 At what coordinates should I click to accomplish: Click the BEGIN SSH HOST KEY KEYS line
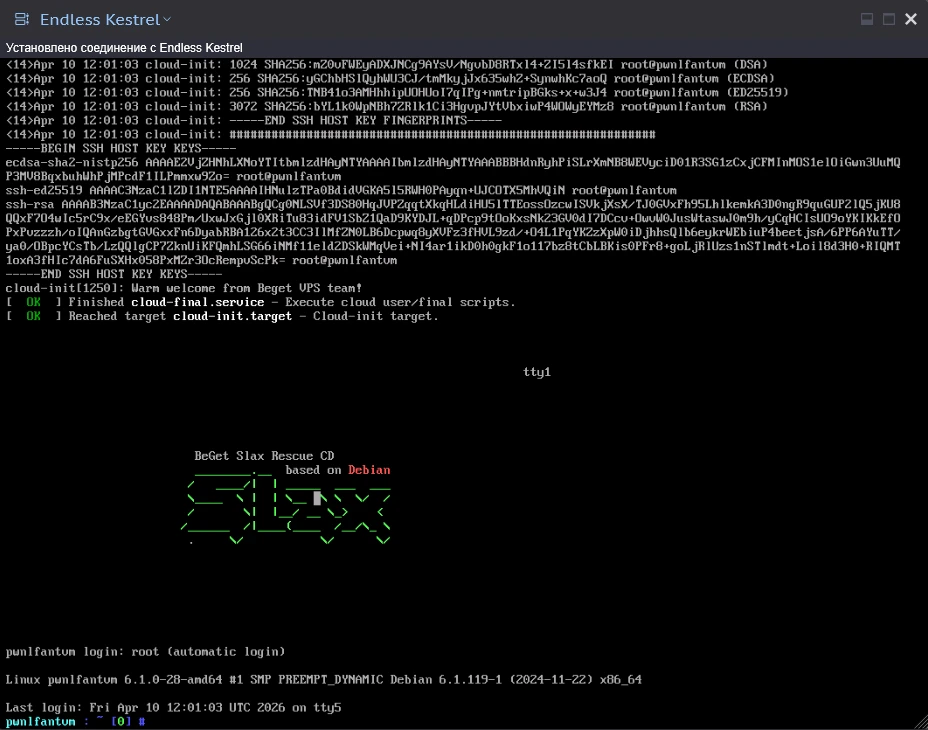click(121, 148)
